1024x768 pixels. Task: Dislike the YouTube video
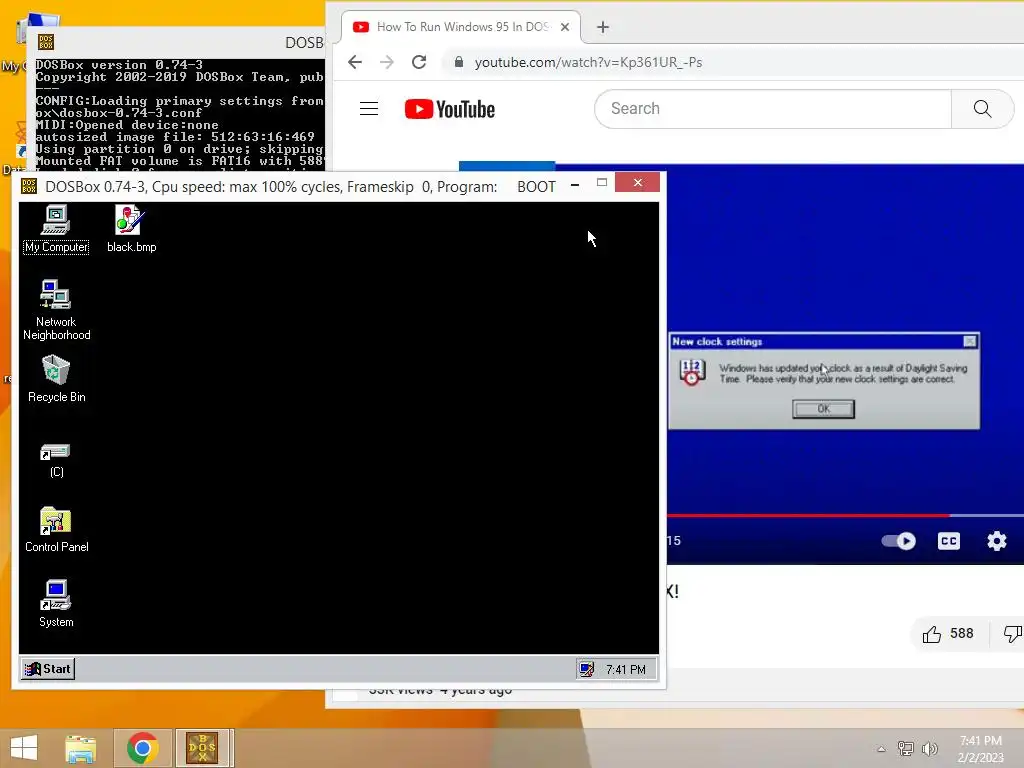[x=1012, y=633]
